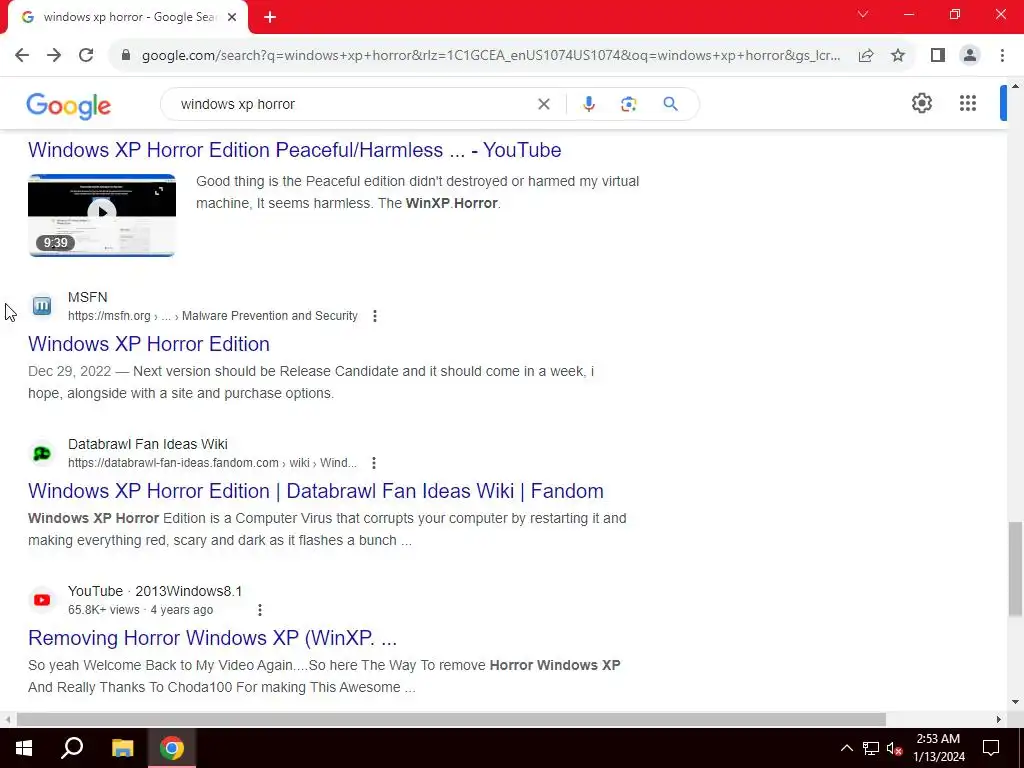Open the network status tray icon

871,748
